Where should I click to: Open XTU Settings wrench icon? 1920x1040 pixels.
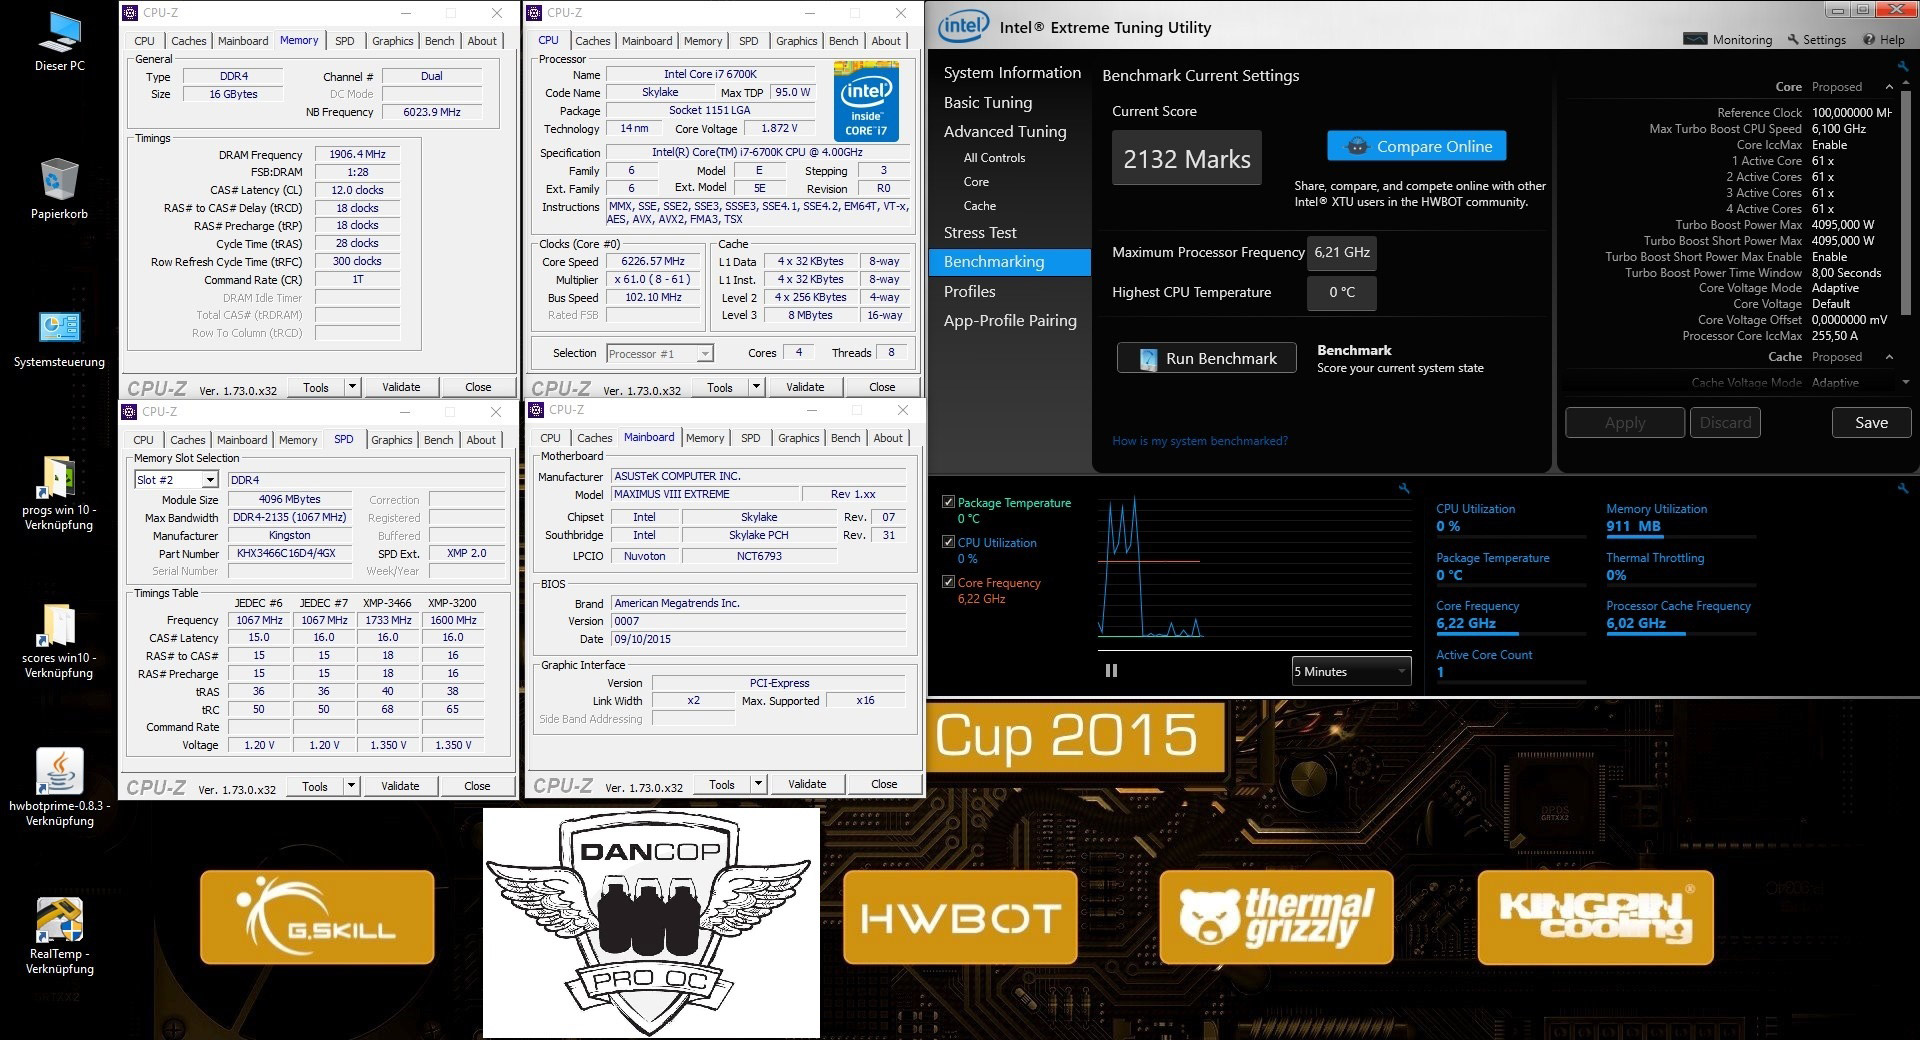(1793, 40)
